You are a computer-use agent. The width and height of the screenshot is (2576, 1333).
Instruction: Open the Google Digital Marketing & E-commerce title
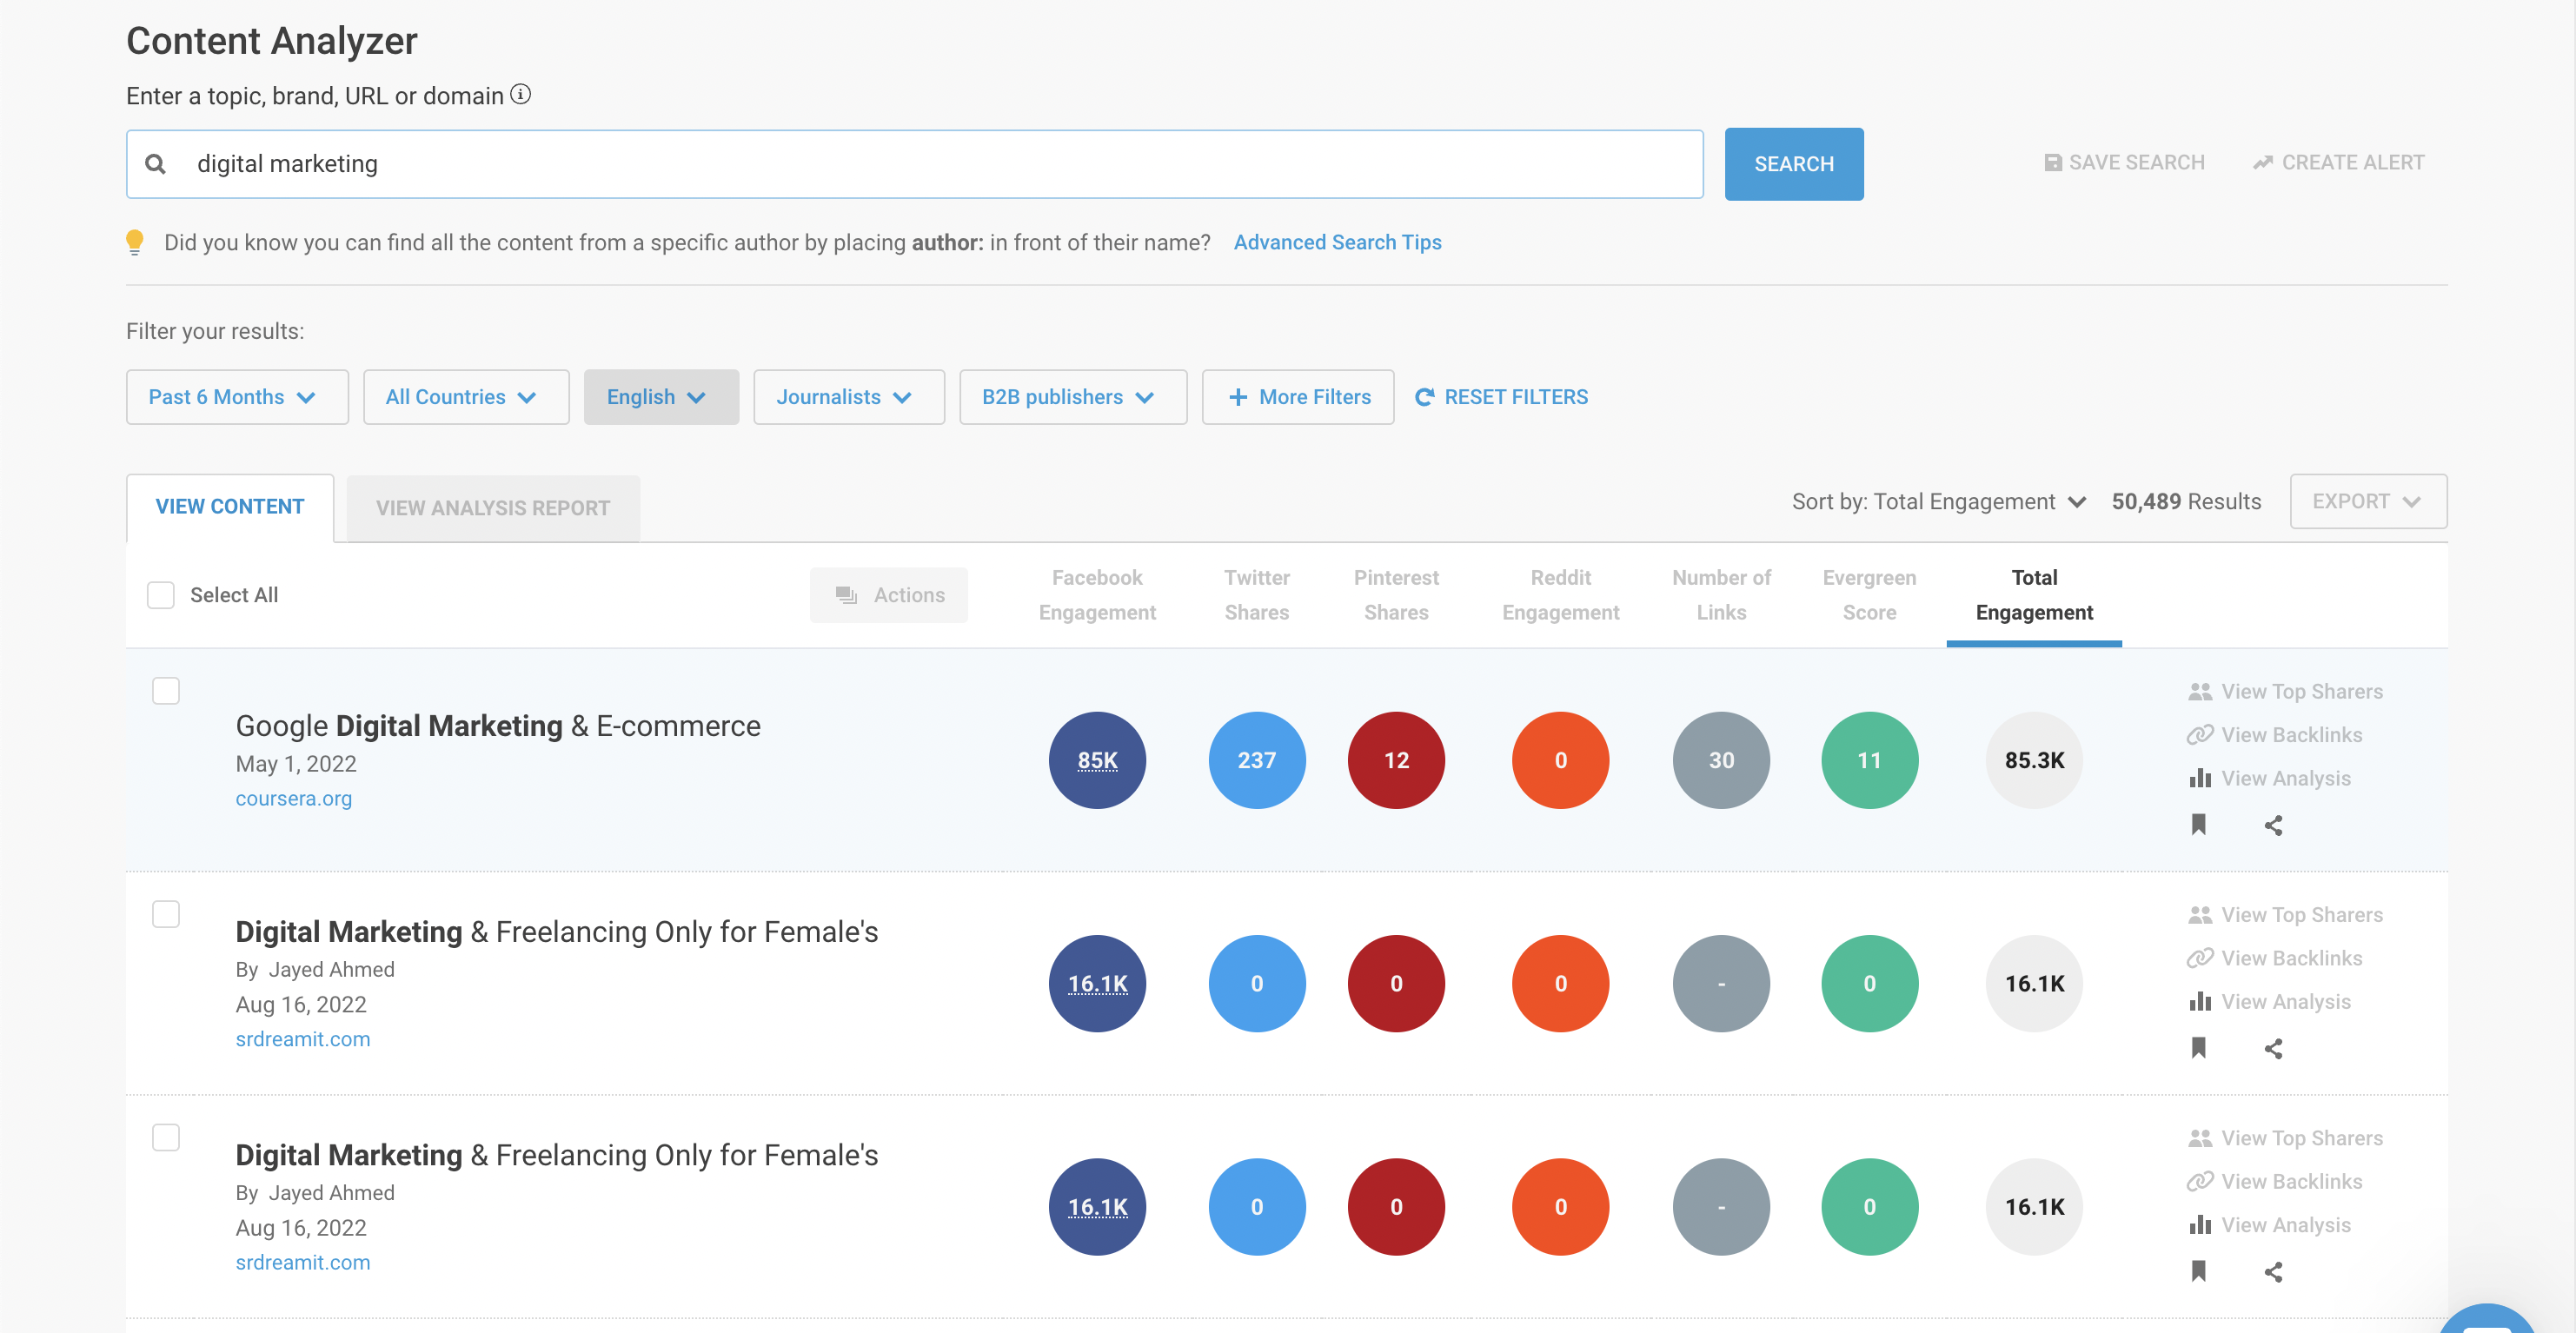tap(498, 726)
